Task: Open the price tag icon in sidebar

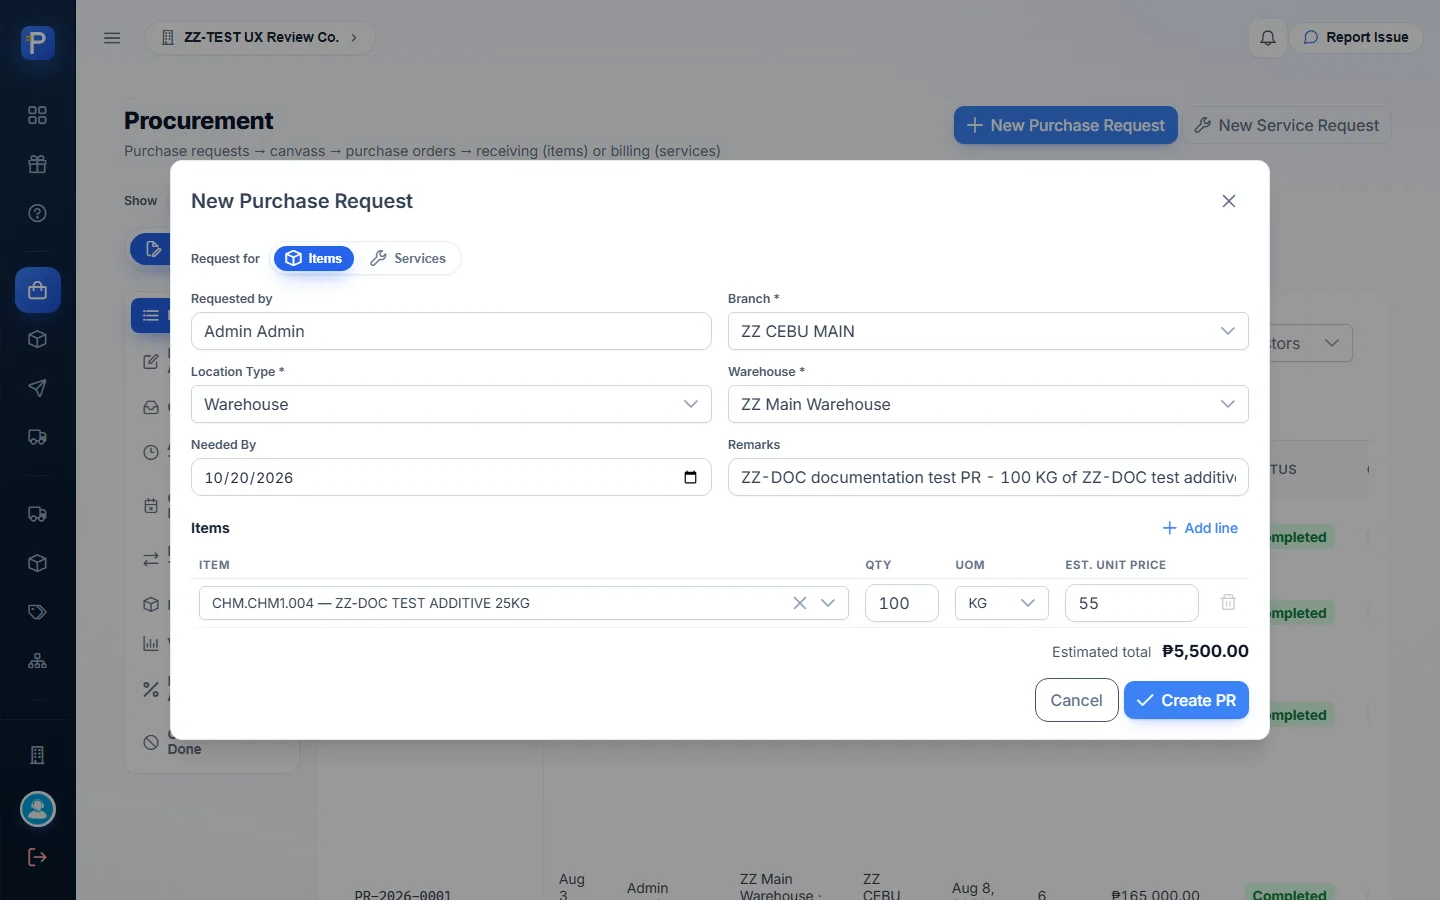Action: point(38,612)
